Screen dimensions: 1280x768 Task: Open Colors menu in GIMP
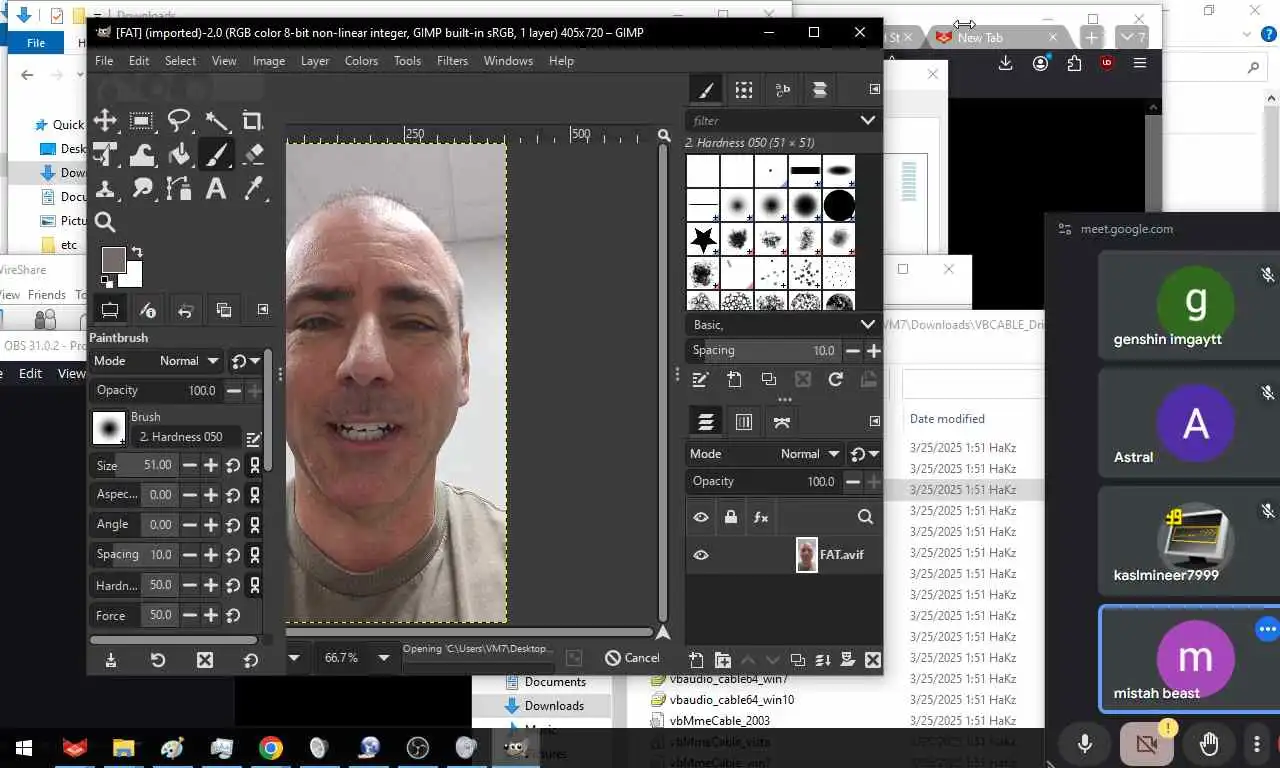coord(361,61)
